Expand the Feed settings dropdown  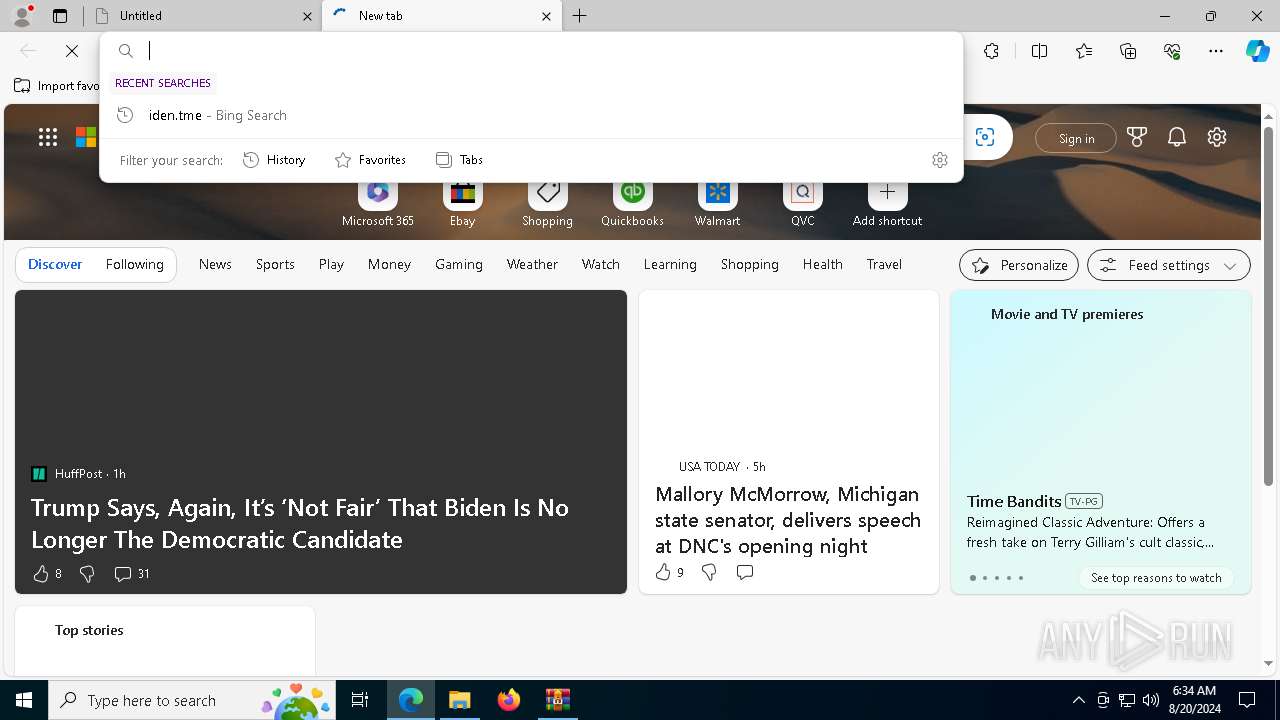coord(1169,265)
